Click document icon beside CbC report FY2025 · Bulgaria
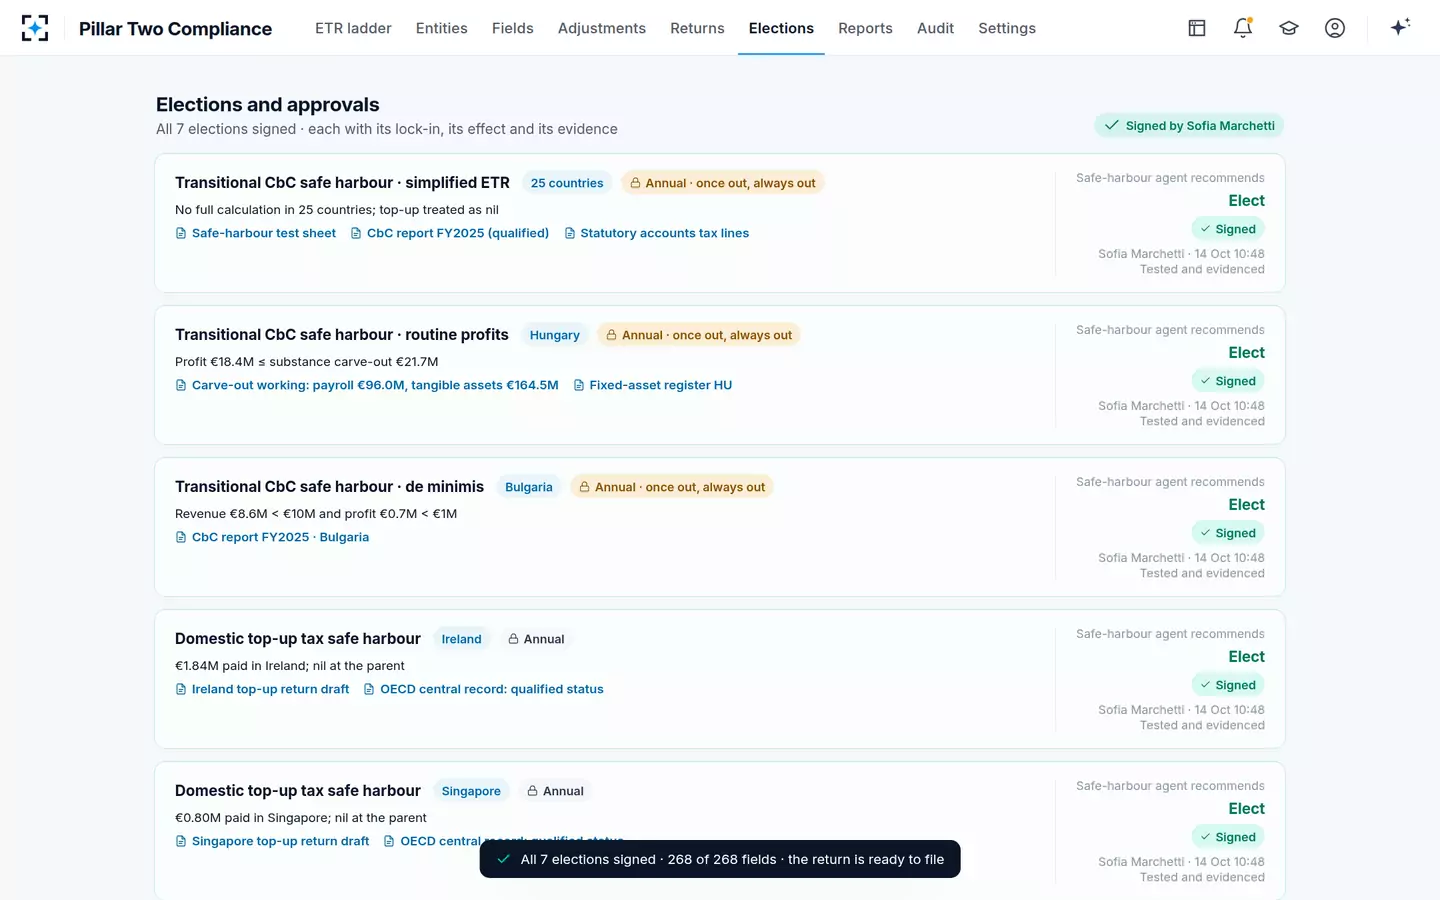 [181, 537]
